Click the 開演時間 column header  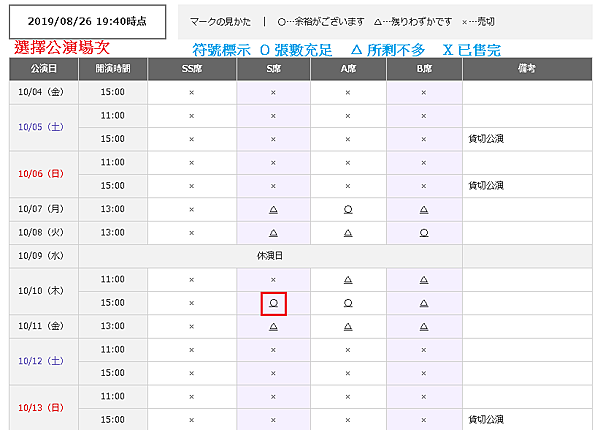113,69
